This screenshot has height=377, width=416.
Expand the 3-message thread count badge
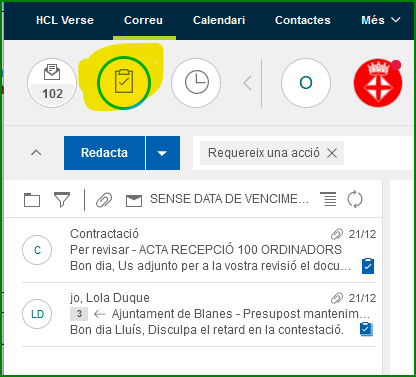[x=79, y=314]
